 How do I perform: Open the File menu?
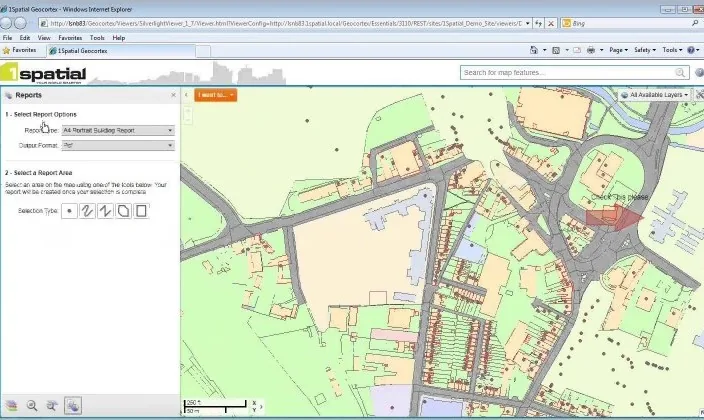pyautogui.click(x=7, y=38)
